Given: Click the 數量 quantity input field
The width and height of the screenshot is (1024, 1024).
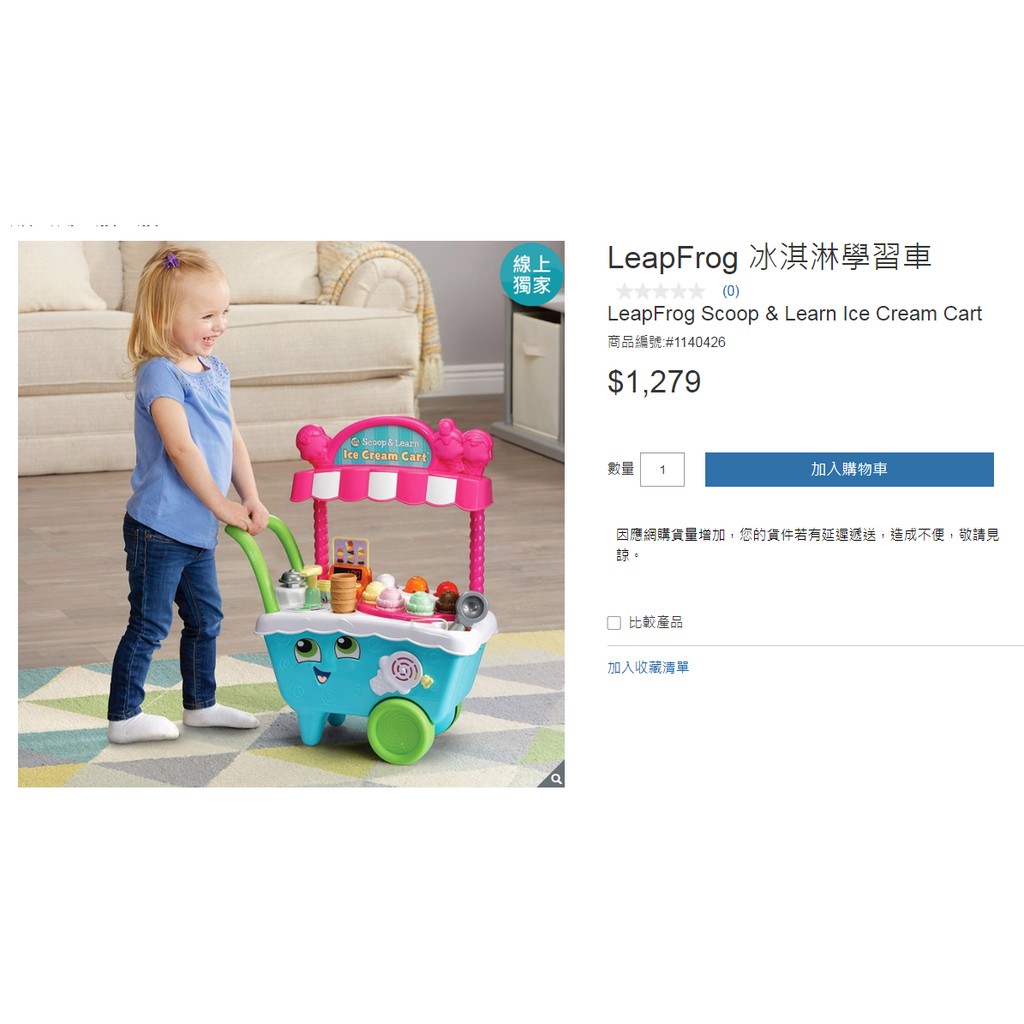Looking at the screenshot, I should [x=662, y=470].
